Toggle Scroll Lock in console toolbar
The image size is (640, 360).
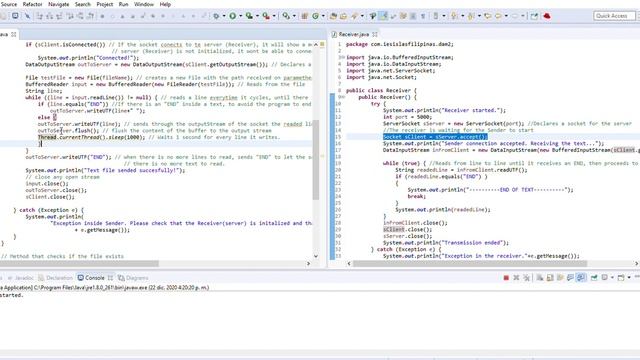[550, 278]
